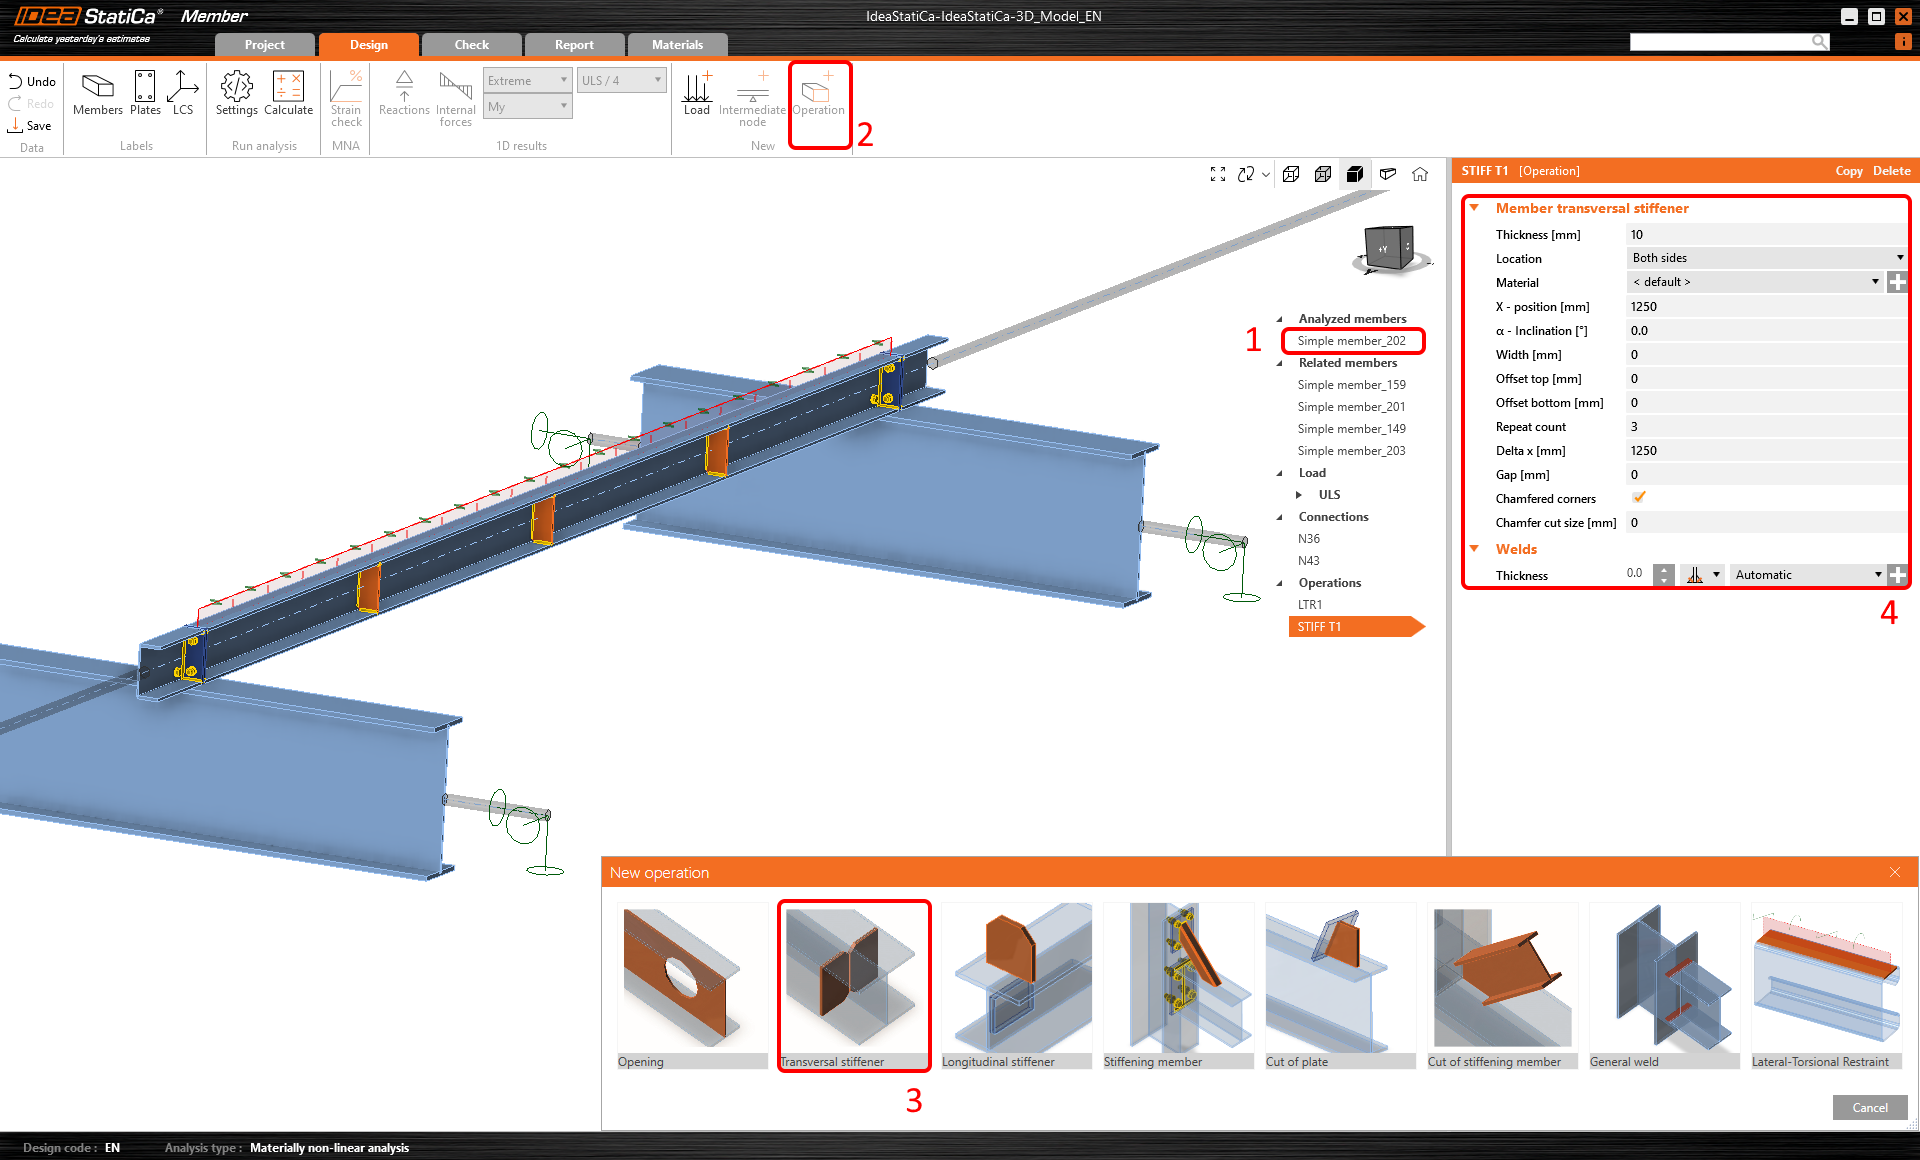Click the Delete operation link
This screenshot has width=1920, height=1160.
[1891, 171]
